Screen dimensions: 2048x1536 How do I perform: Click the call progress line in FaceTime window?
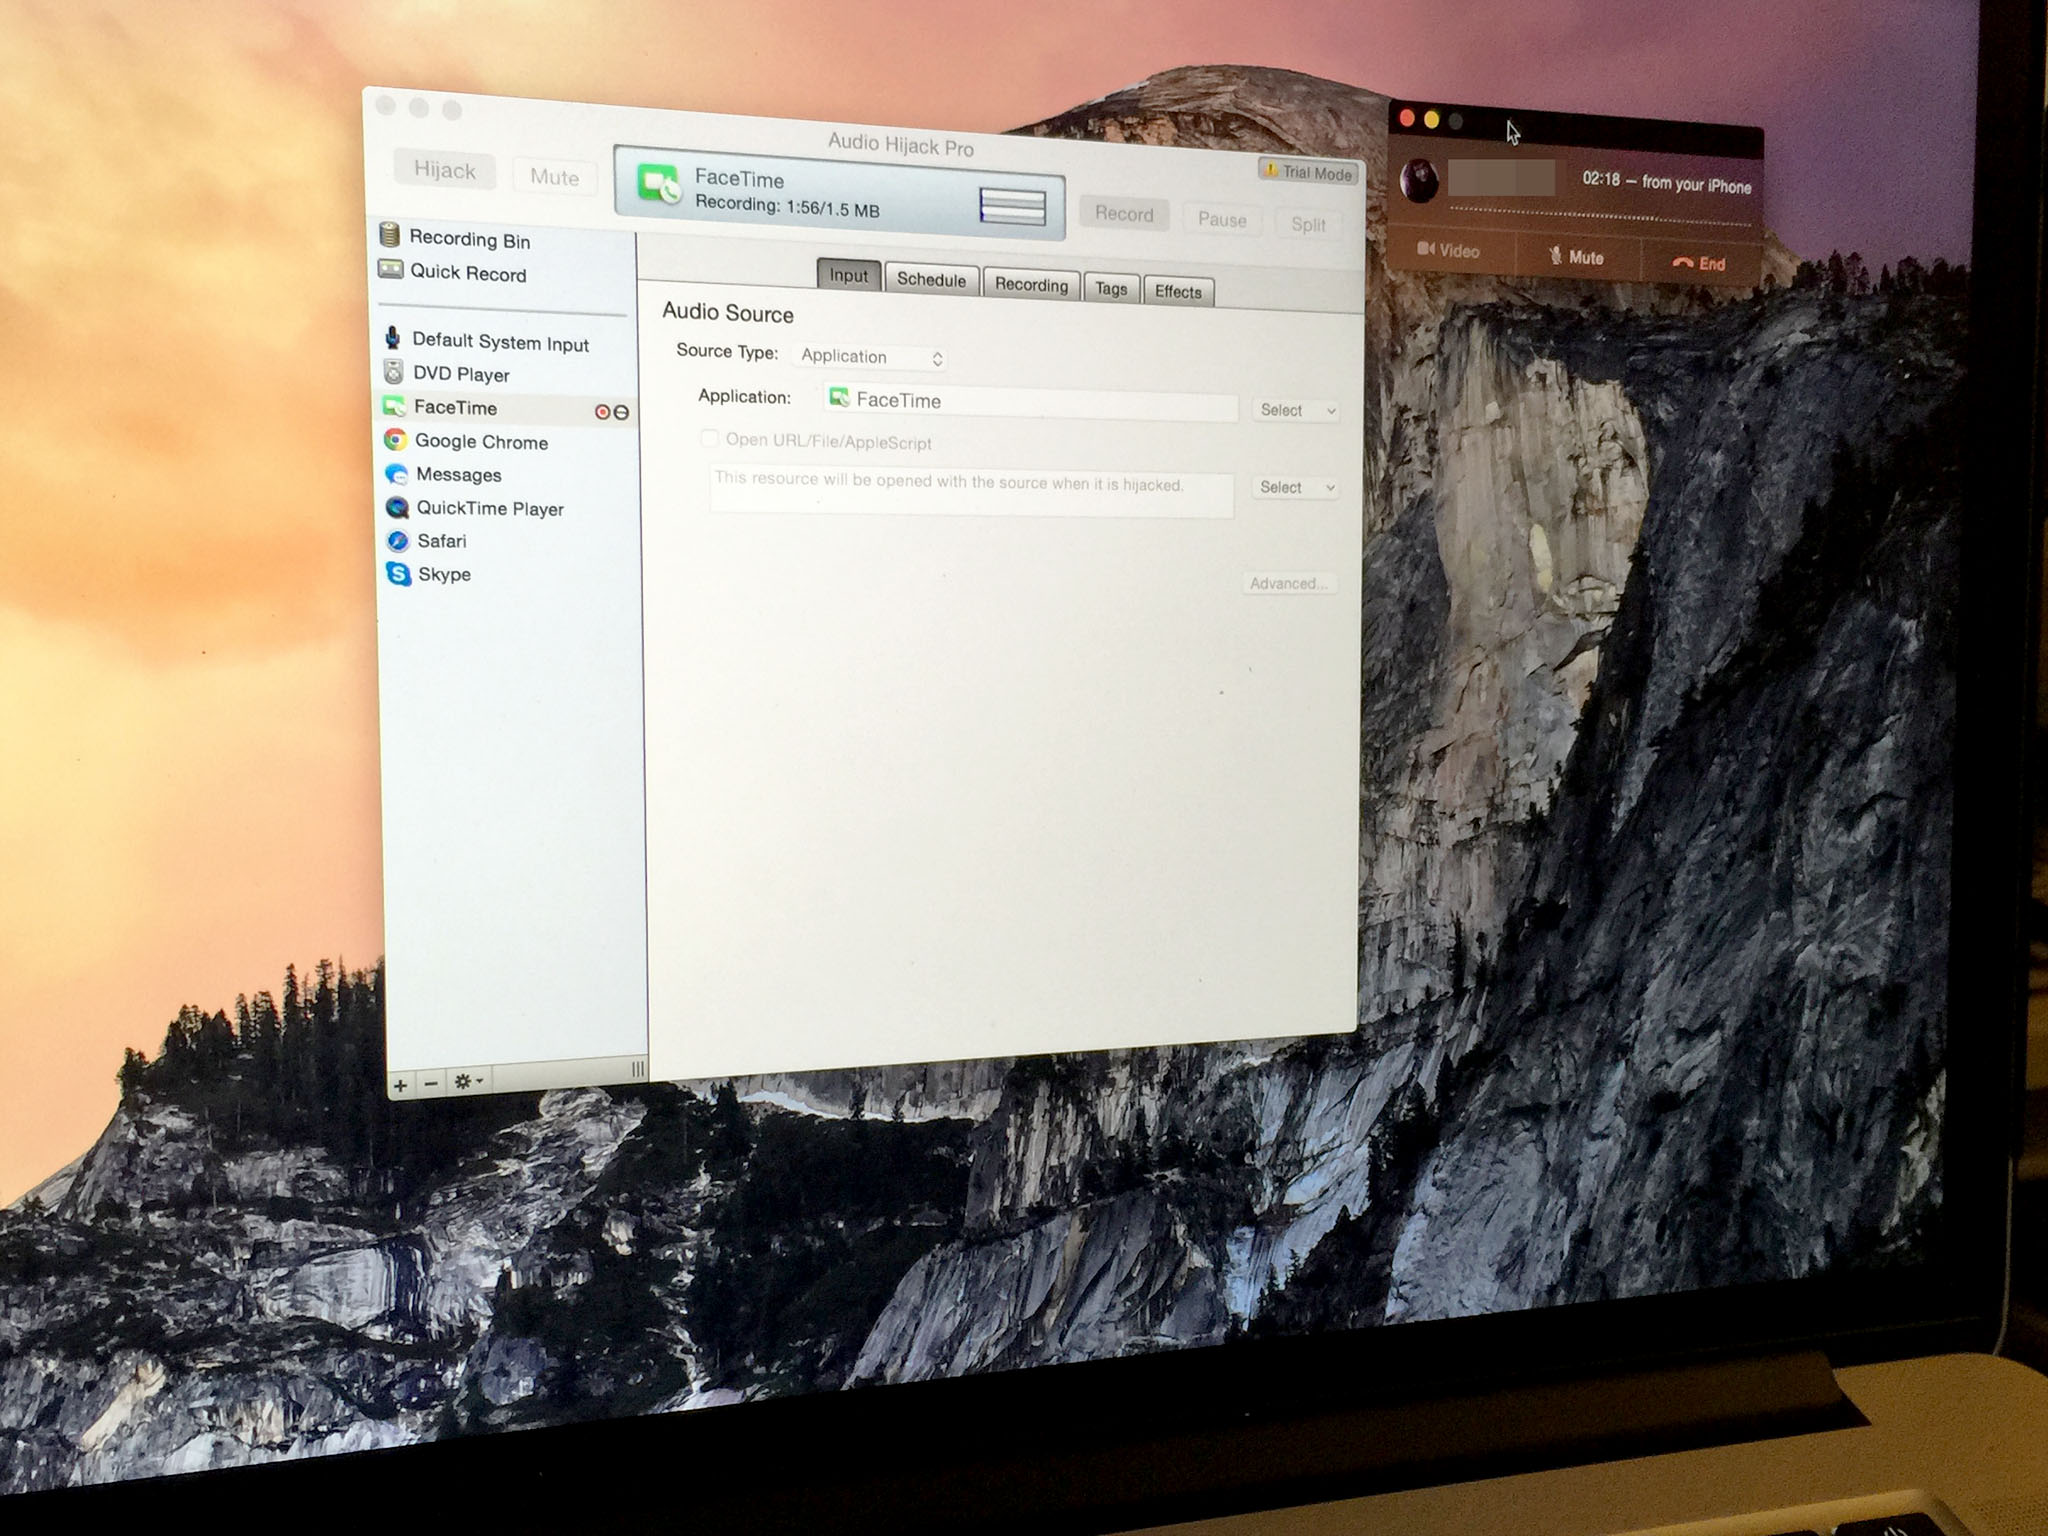click(1599, 217)
